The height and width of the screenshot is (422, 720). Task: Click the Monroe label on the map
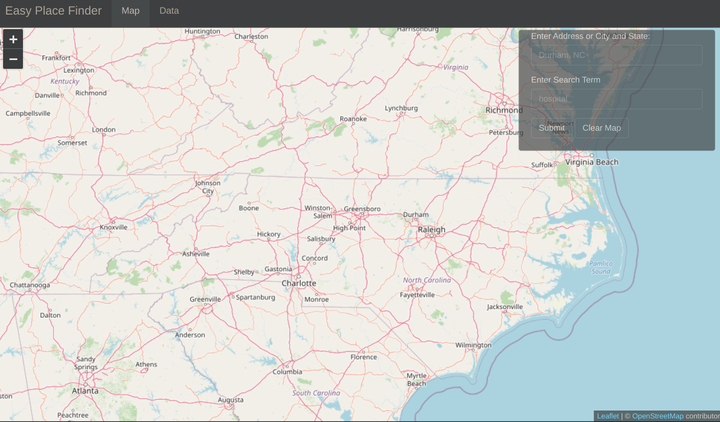317,299
